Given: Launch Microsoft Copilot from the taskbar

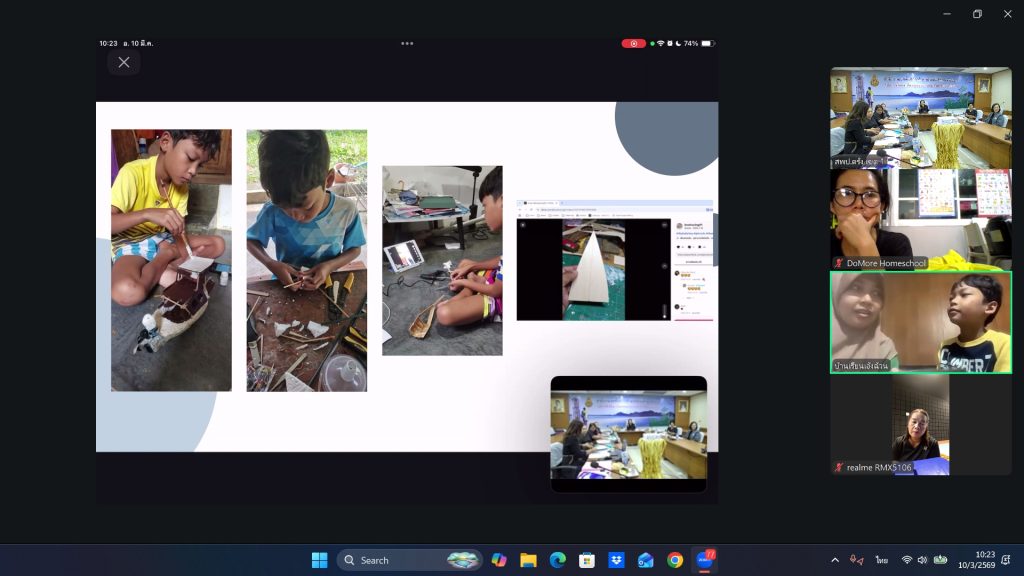Looking at the screenshot, I should click(x=499, y=560).
